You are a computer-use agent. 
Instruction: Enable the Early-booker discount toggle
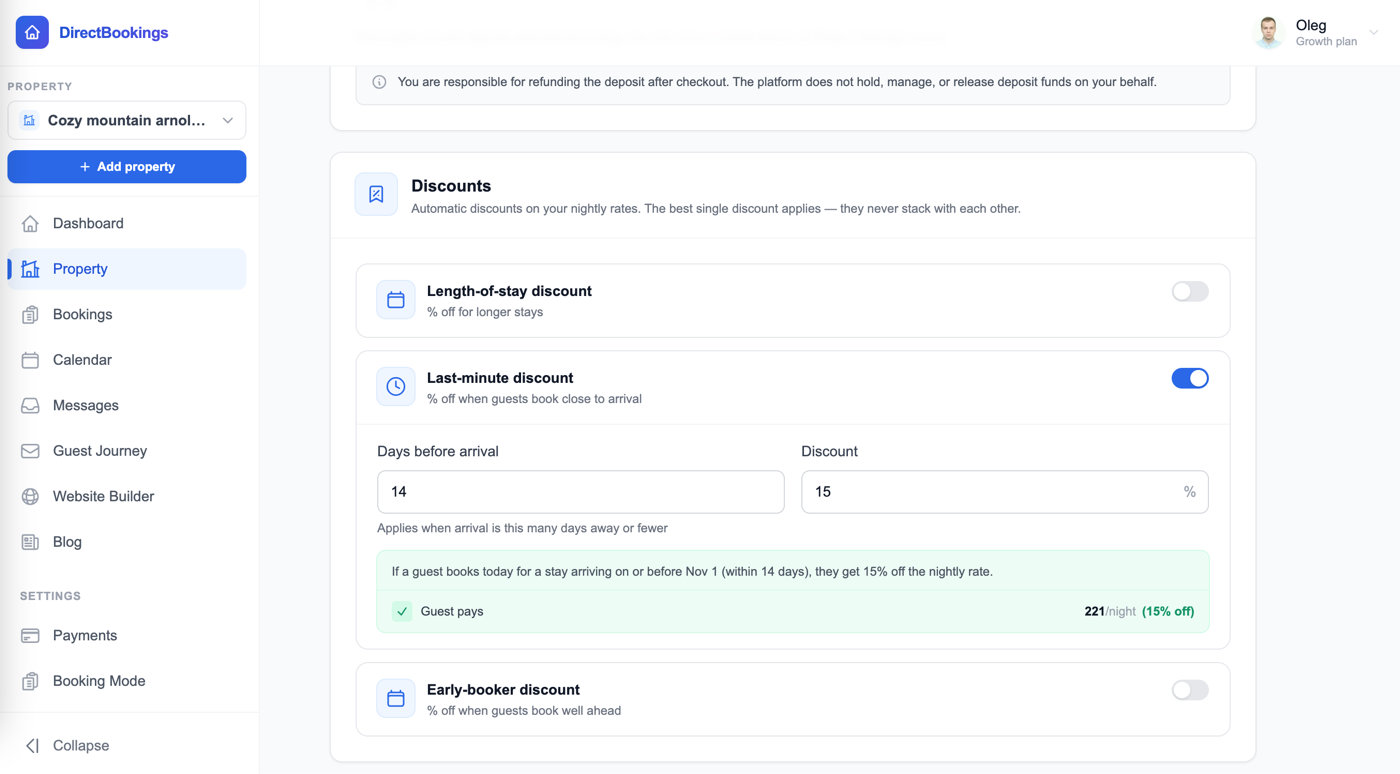[x=1190, y=690]
